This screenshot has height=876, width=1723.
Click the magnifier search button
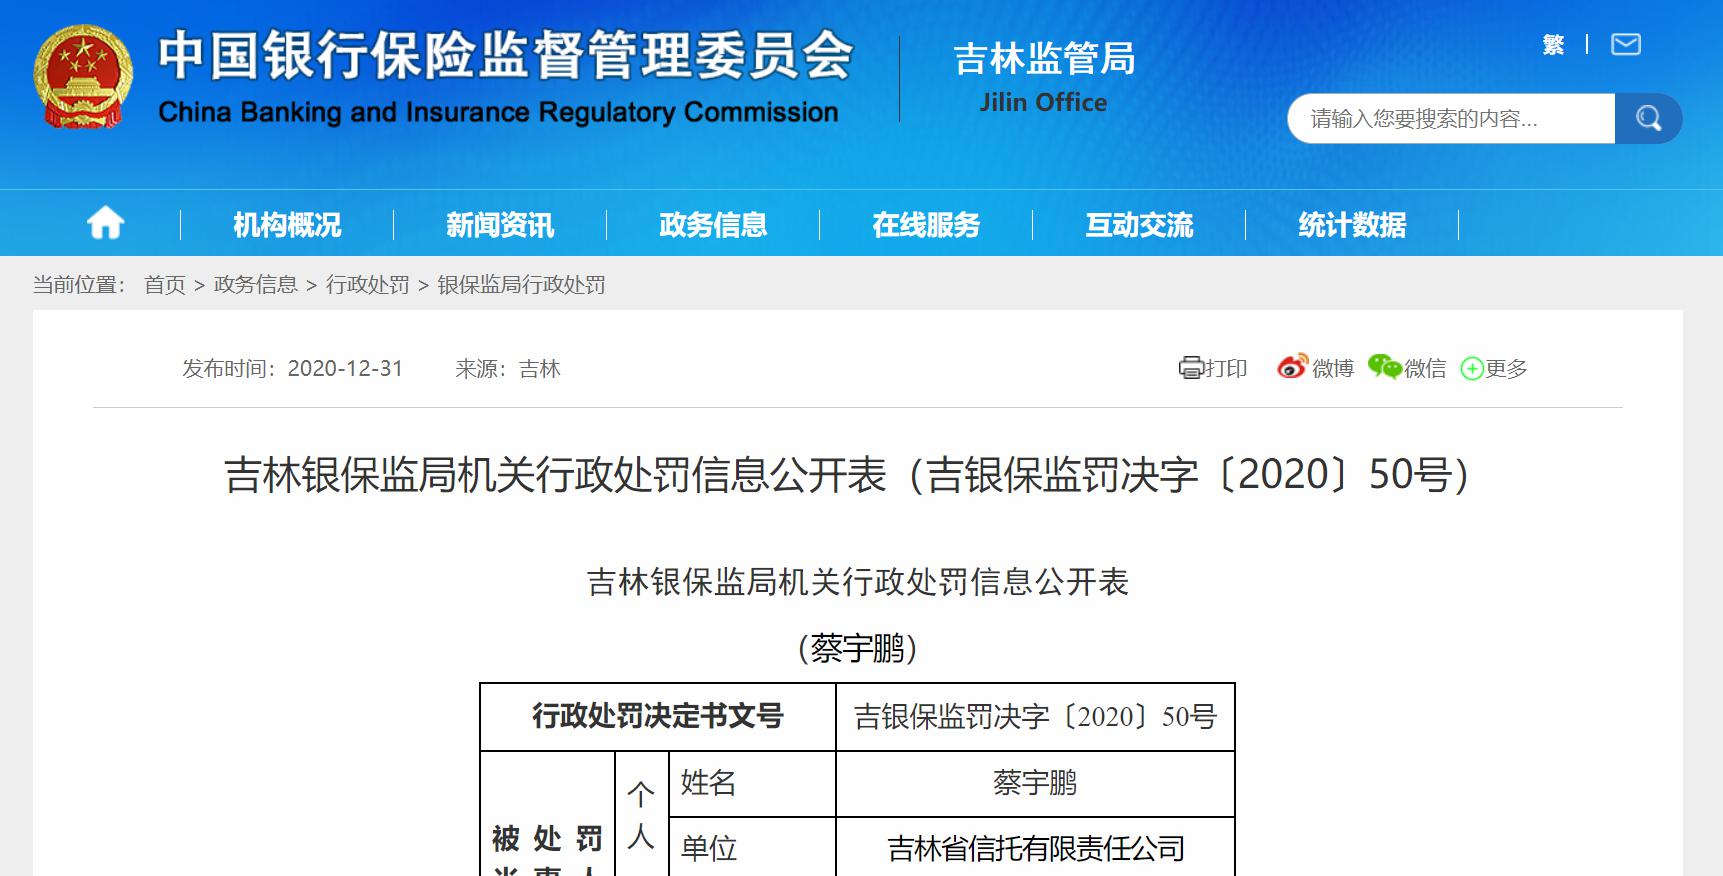(1648, 119)
